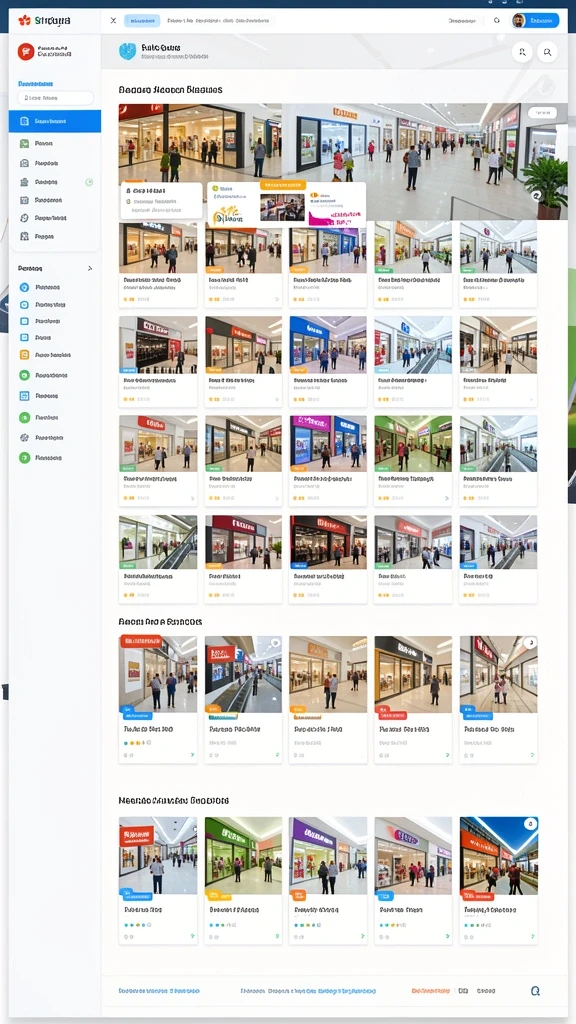Click into the sidebar search field
Viewport: 576px width, 1024px height.
pyautogui.click(x=56, y=98)
